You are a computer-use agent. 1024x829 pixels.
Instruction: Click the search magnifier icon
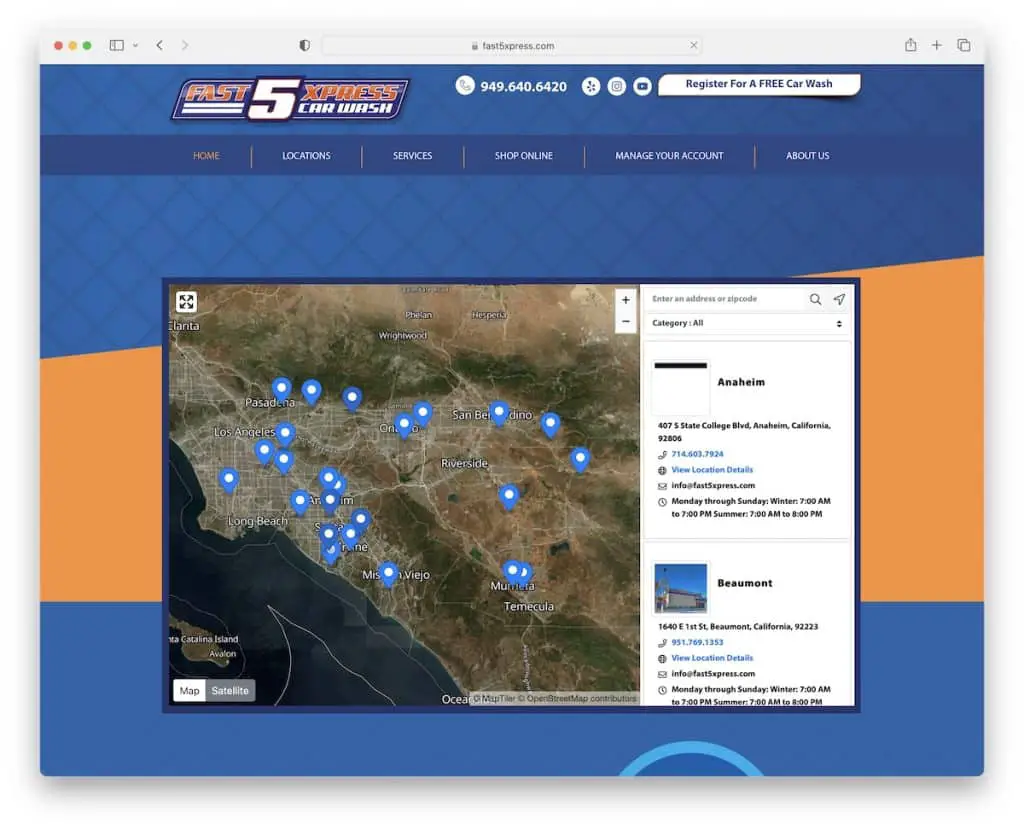(815, 299)
